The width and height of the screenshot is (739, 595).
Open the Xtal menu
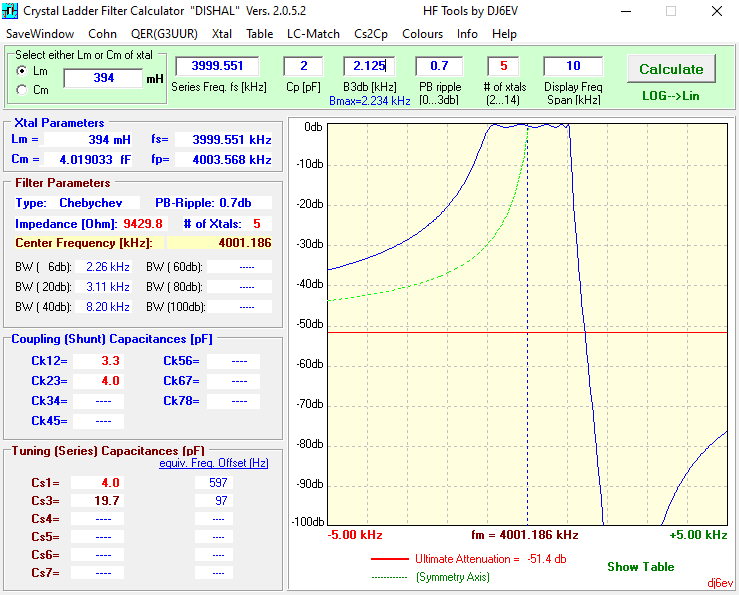click(x=222, y=34)
